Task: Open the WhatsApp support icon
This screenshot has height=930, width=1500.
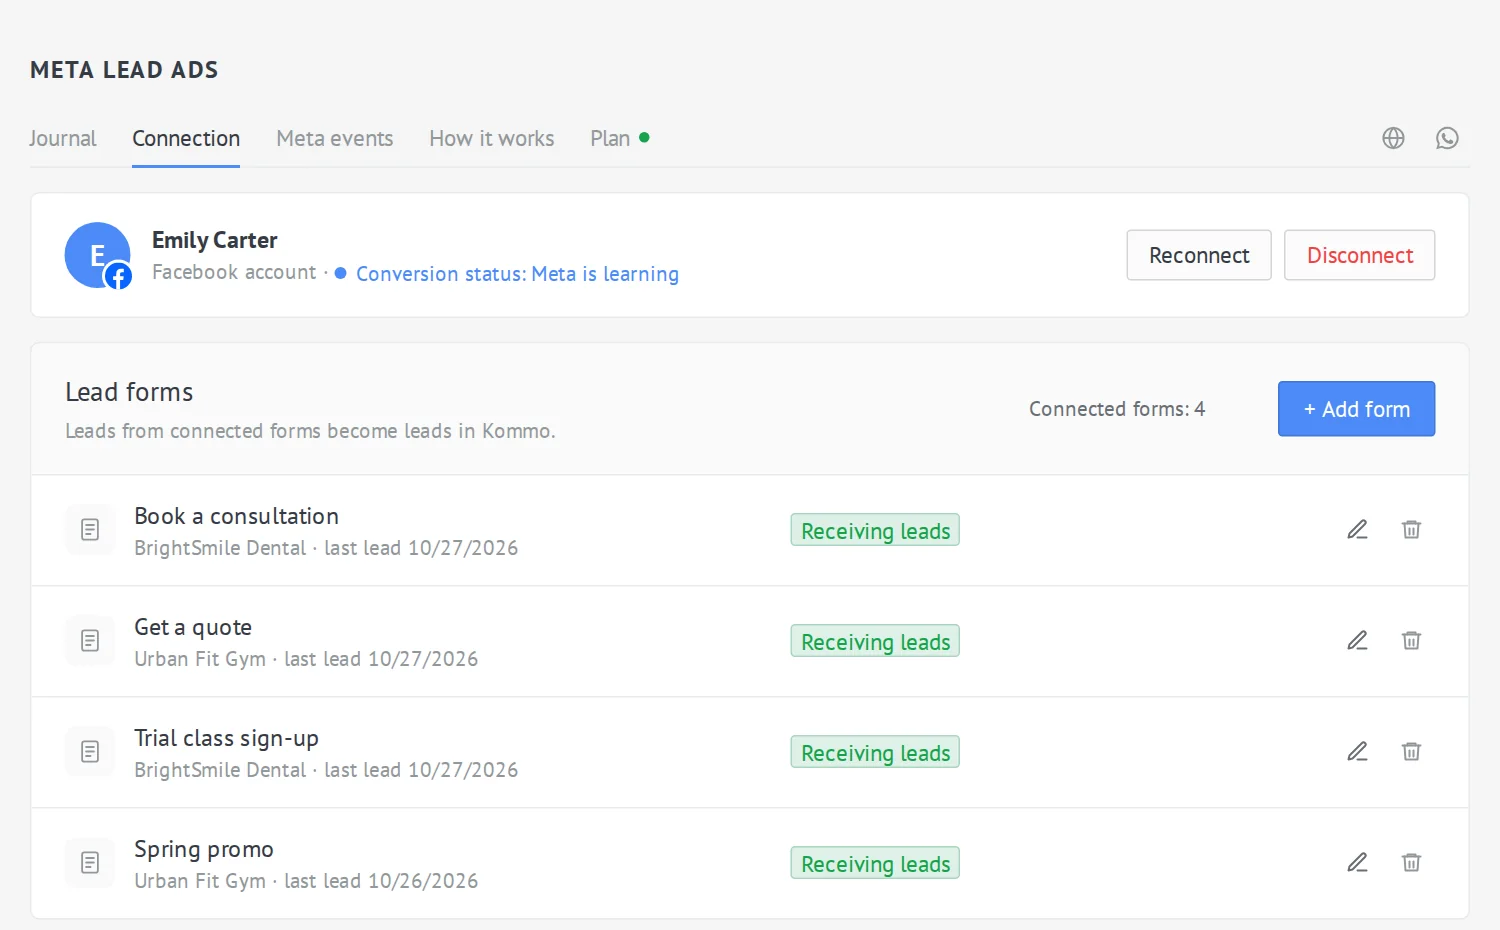Action: pyautogui.click(x=1447, y=138)
